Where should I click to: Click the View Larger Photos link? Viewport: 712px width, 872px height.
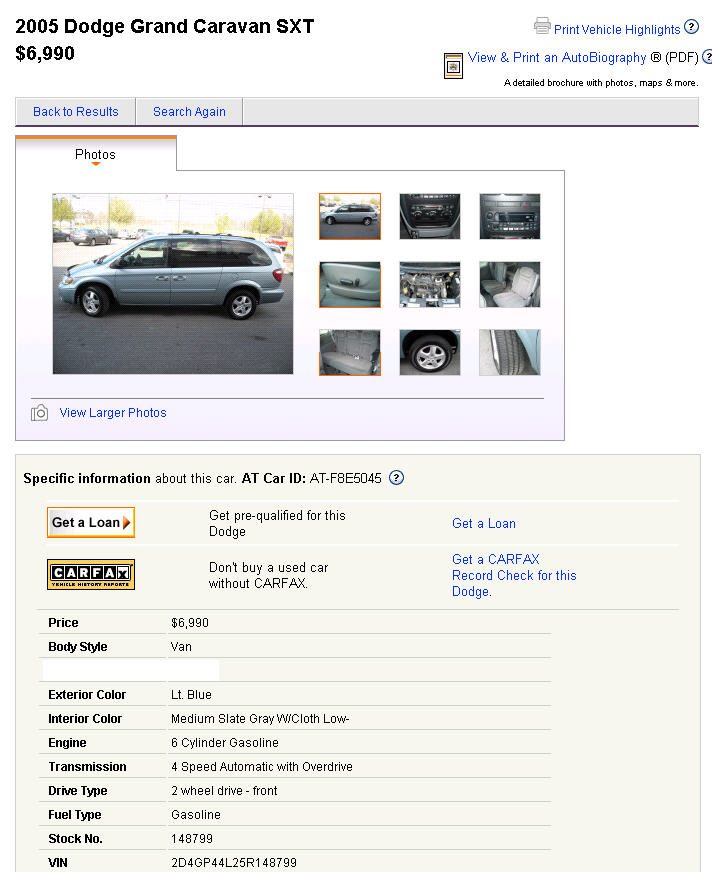pos(113,413)
